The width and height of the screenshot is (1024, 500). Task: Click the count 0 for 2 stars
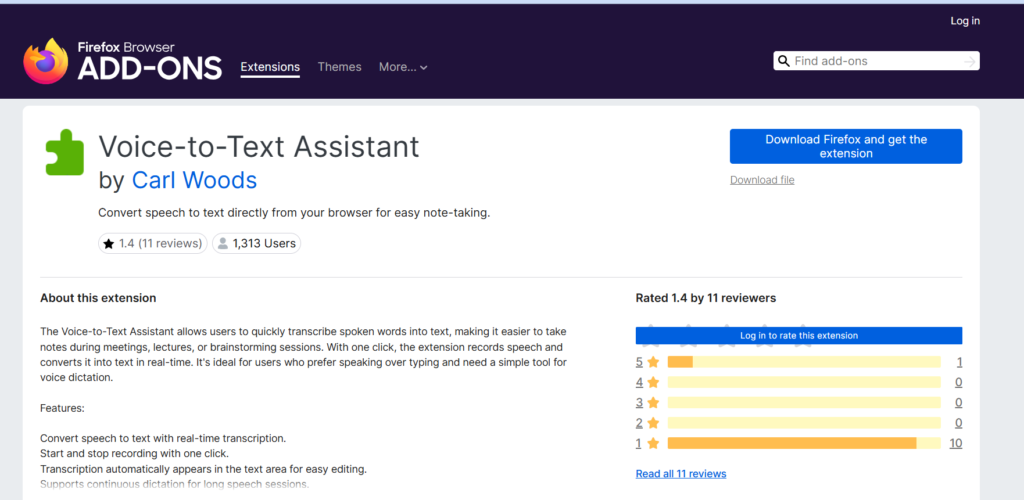959,423
